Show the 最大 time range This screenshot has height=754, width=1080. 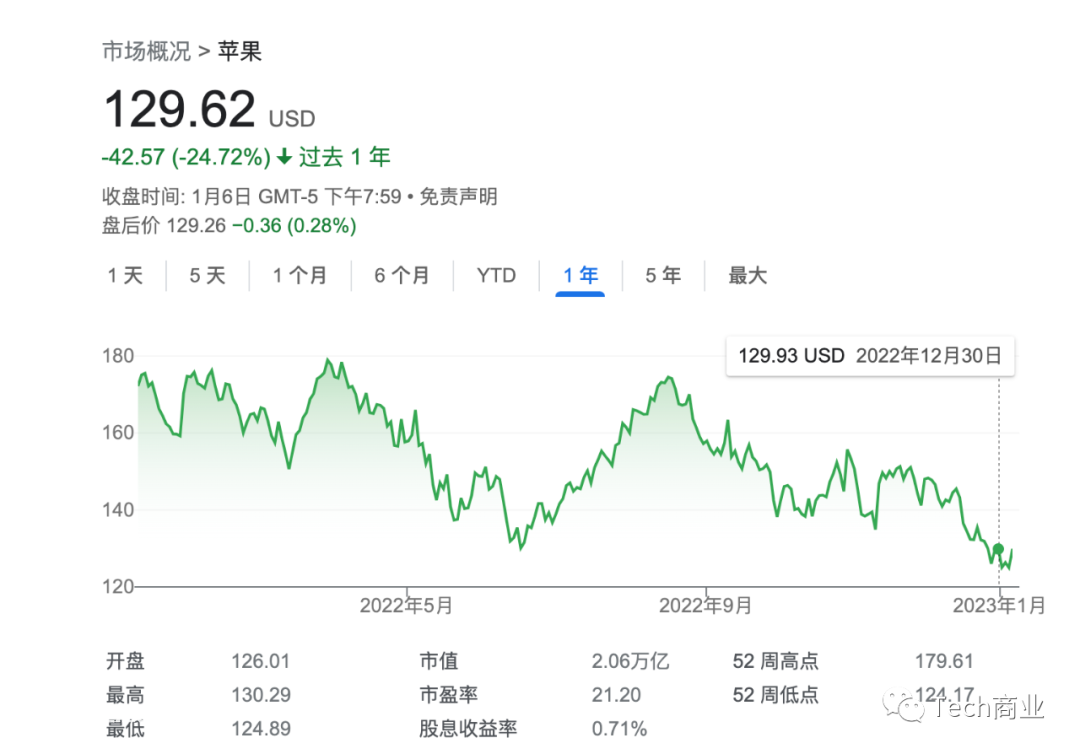click(748, 275)
